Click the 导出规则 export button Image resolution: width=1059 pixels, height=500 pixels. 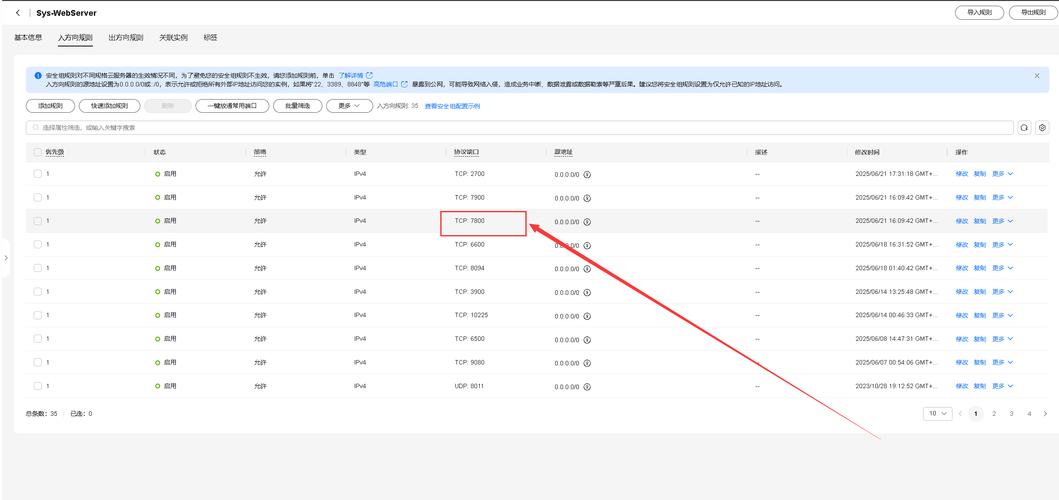click(x=1033, y=13)
